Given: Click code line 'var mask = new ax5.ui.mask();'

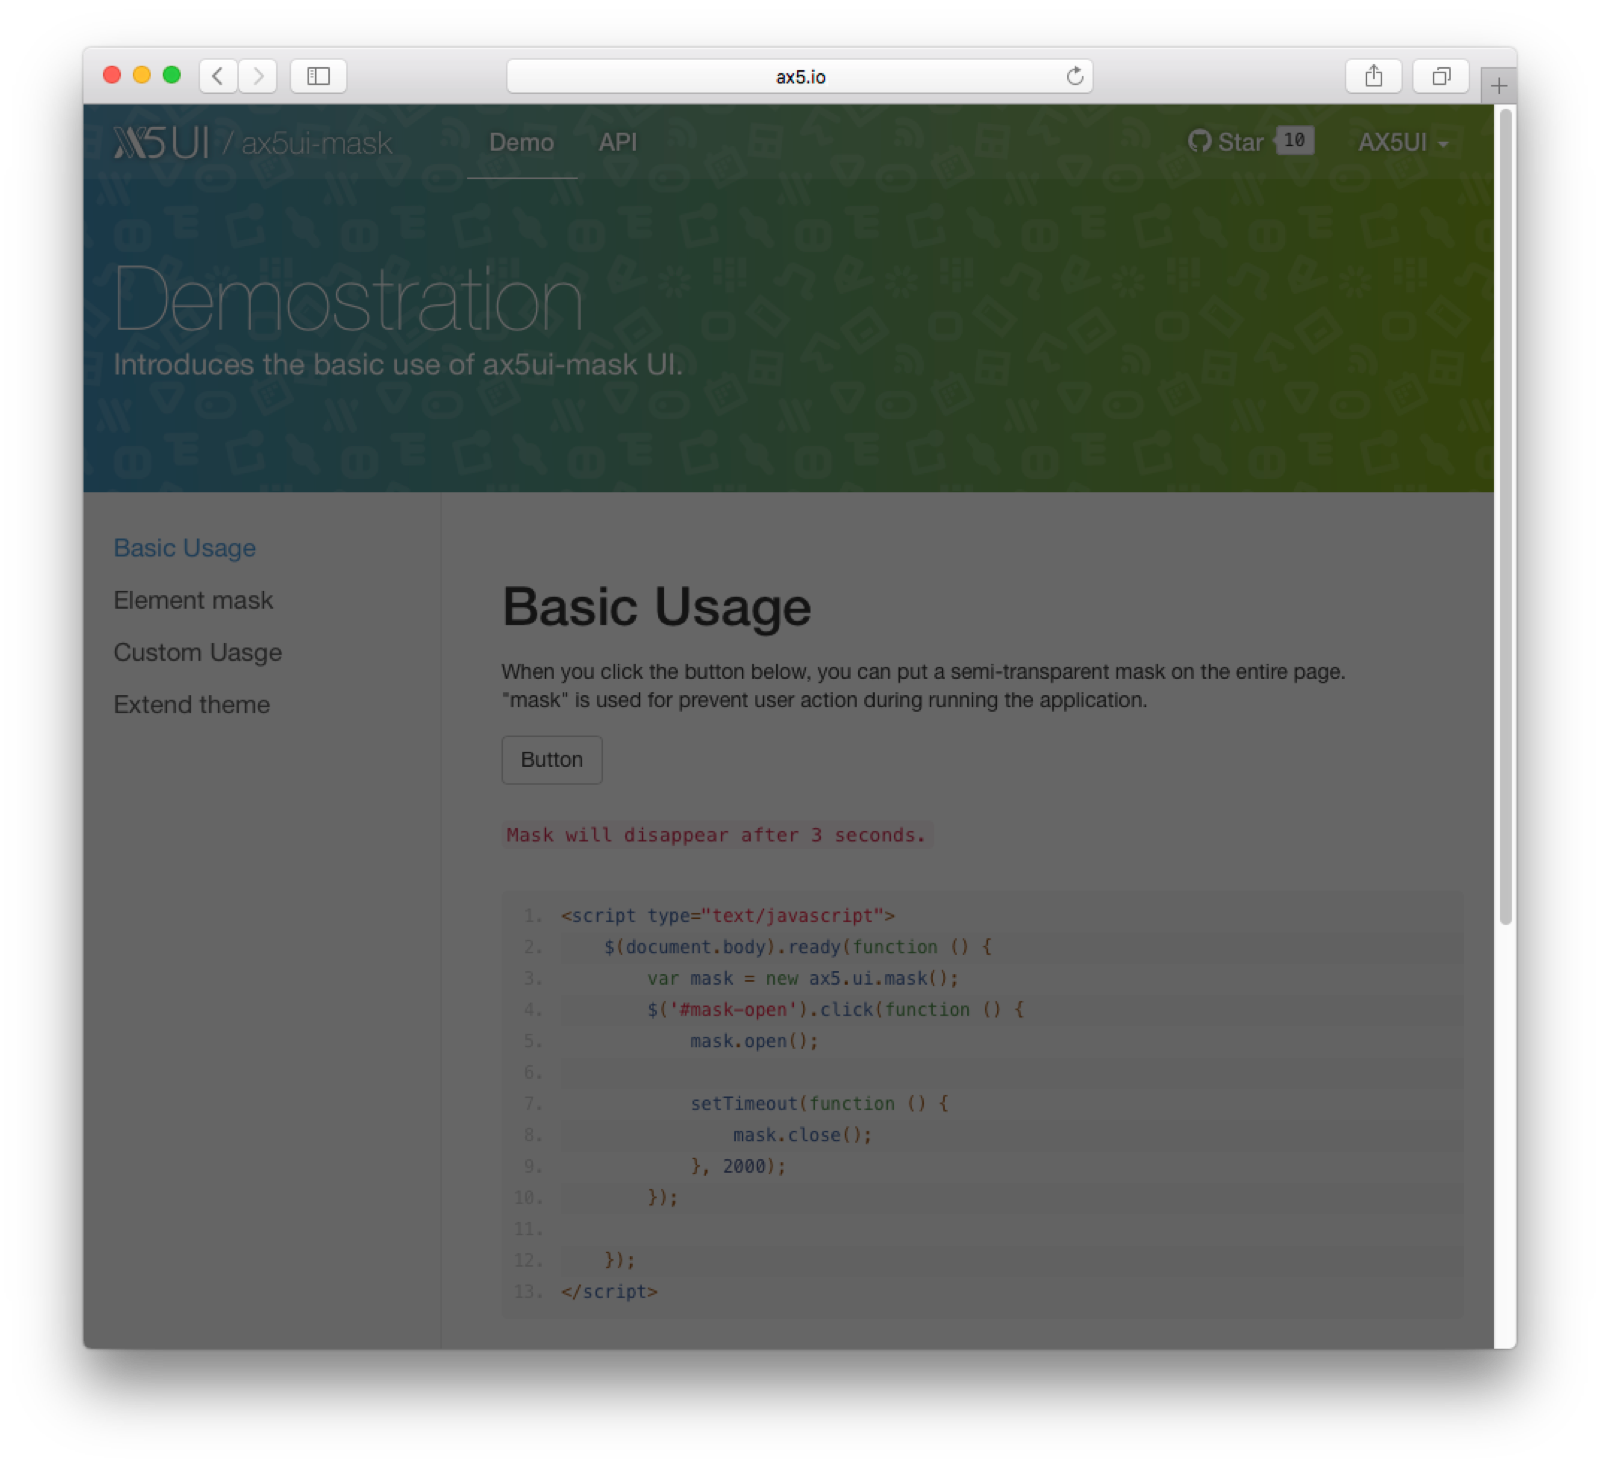Looking at the screenshot, I should 802,978.
